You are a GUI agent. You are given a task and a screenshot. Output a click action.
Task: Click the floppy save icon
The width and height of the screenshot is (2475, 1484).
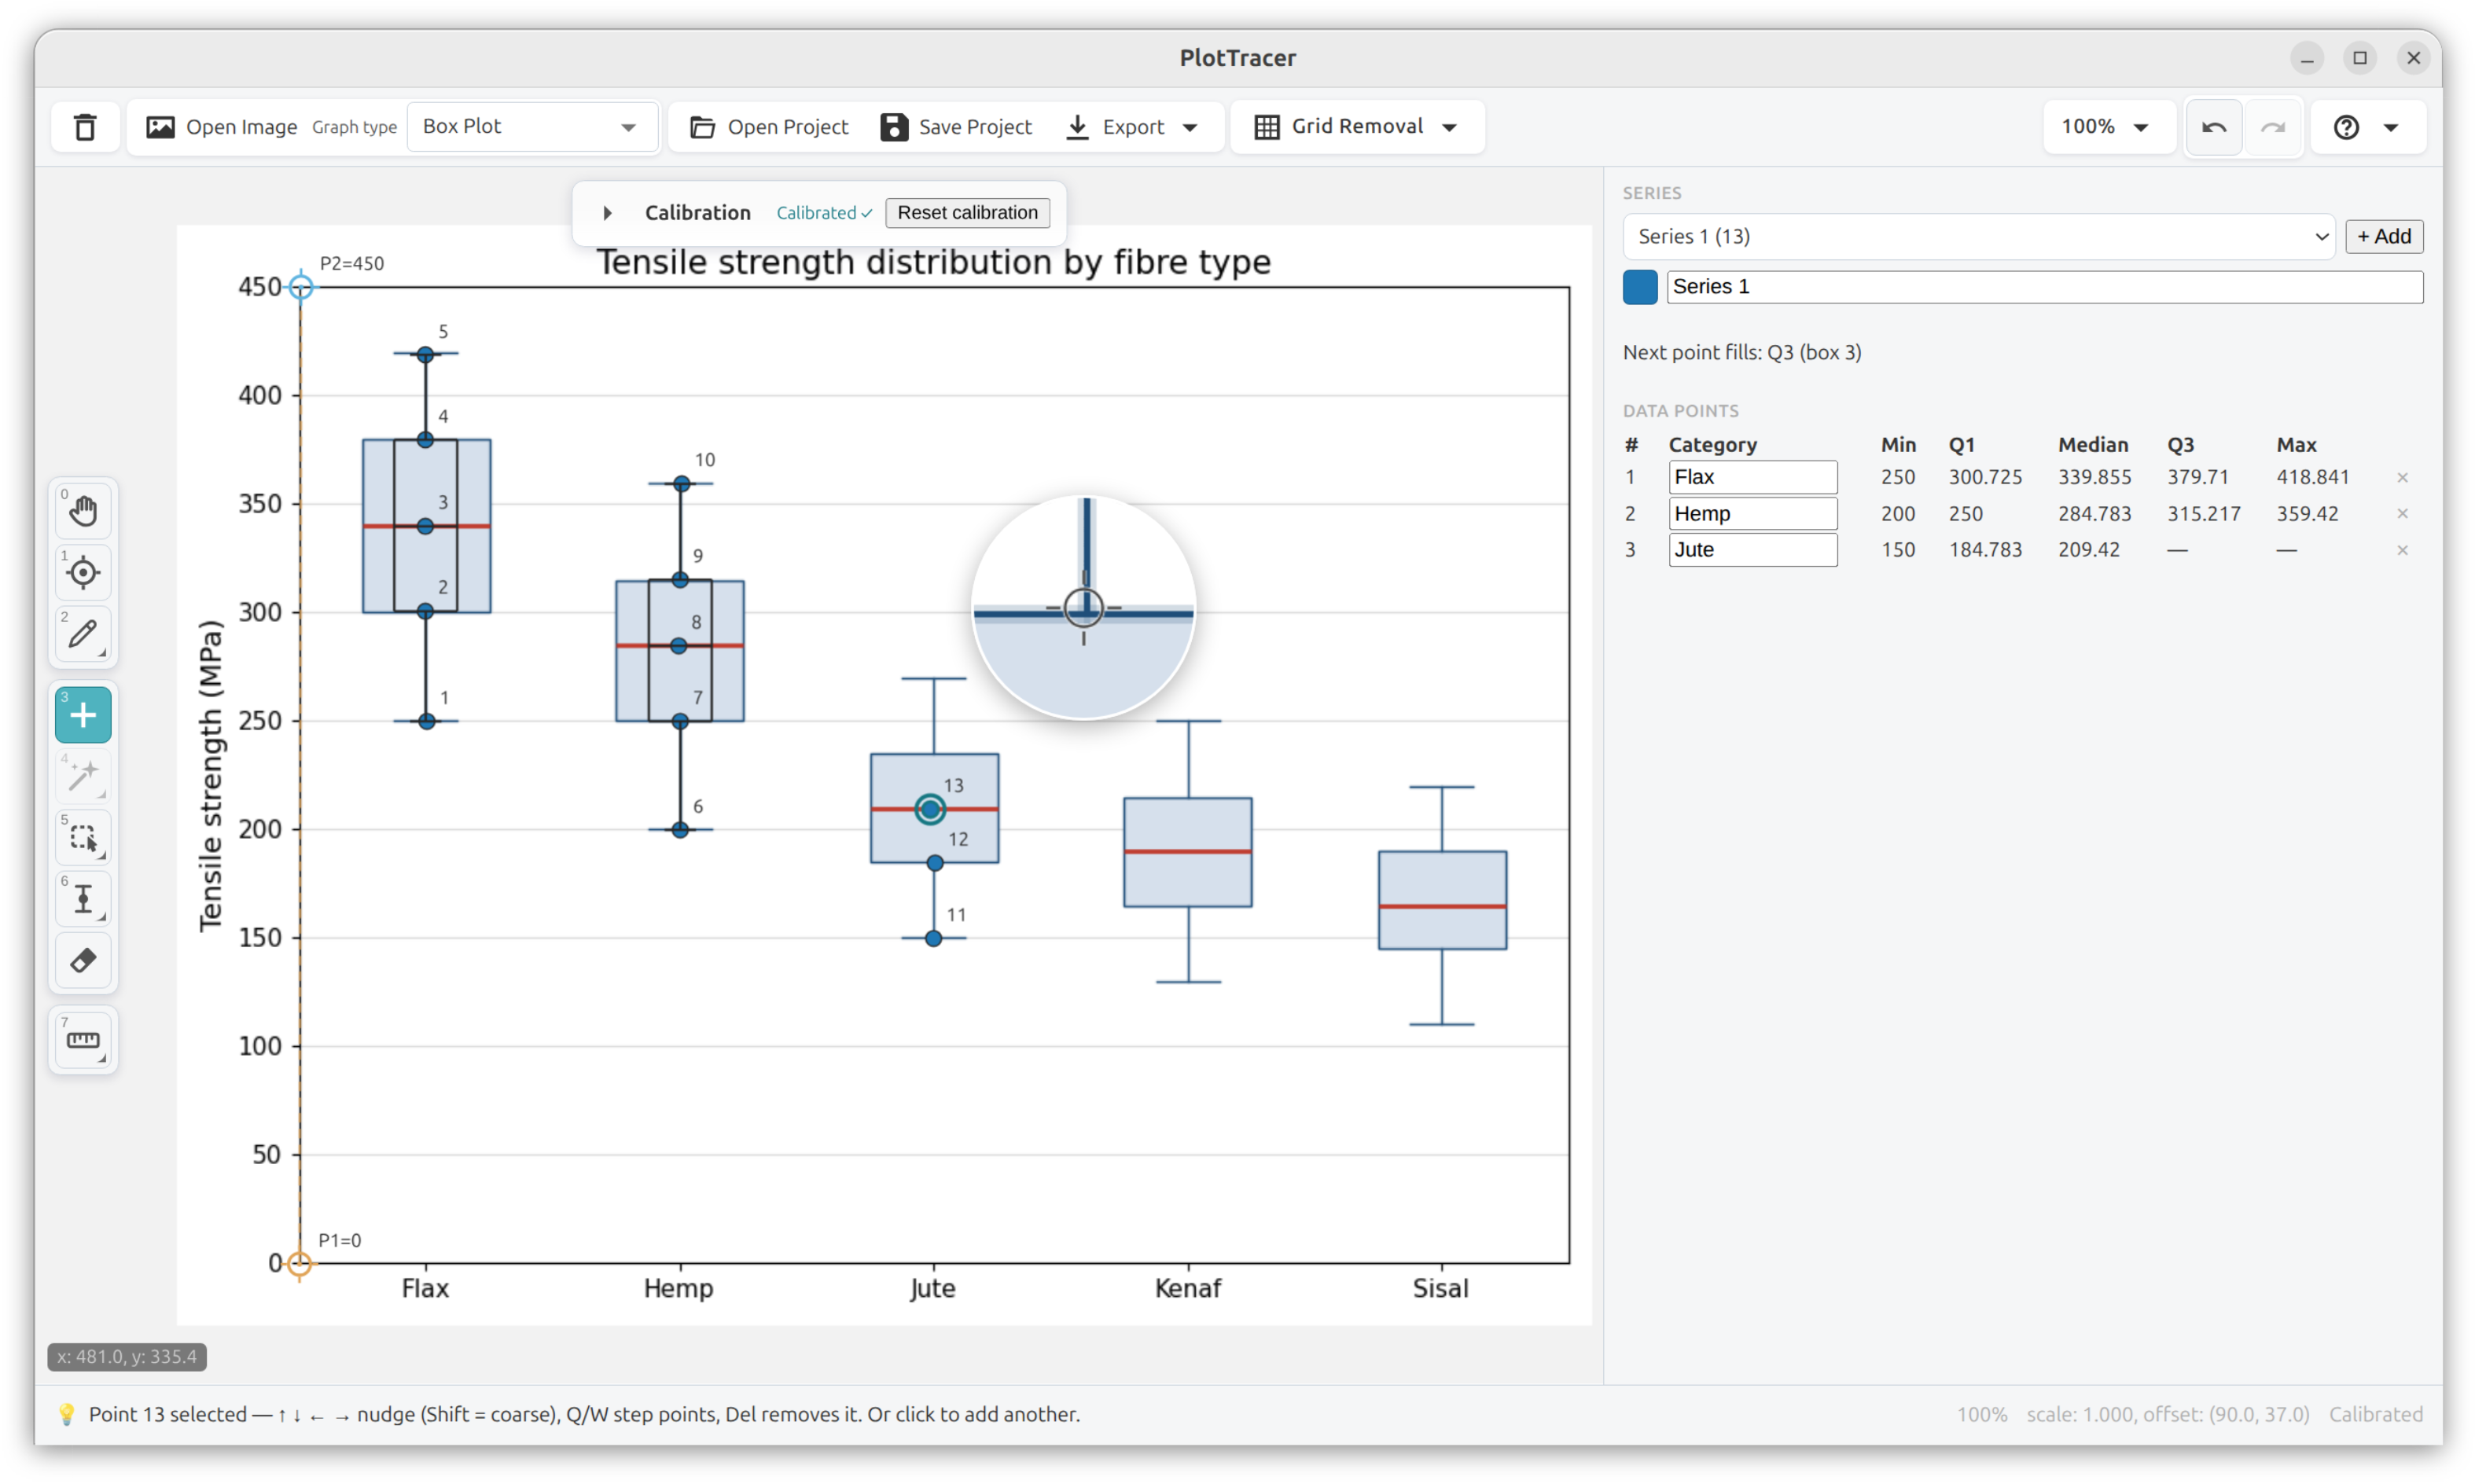(894, 127)
